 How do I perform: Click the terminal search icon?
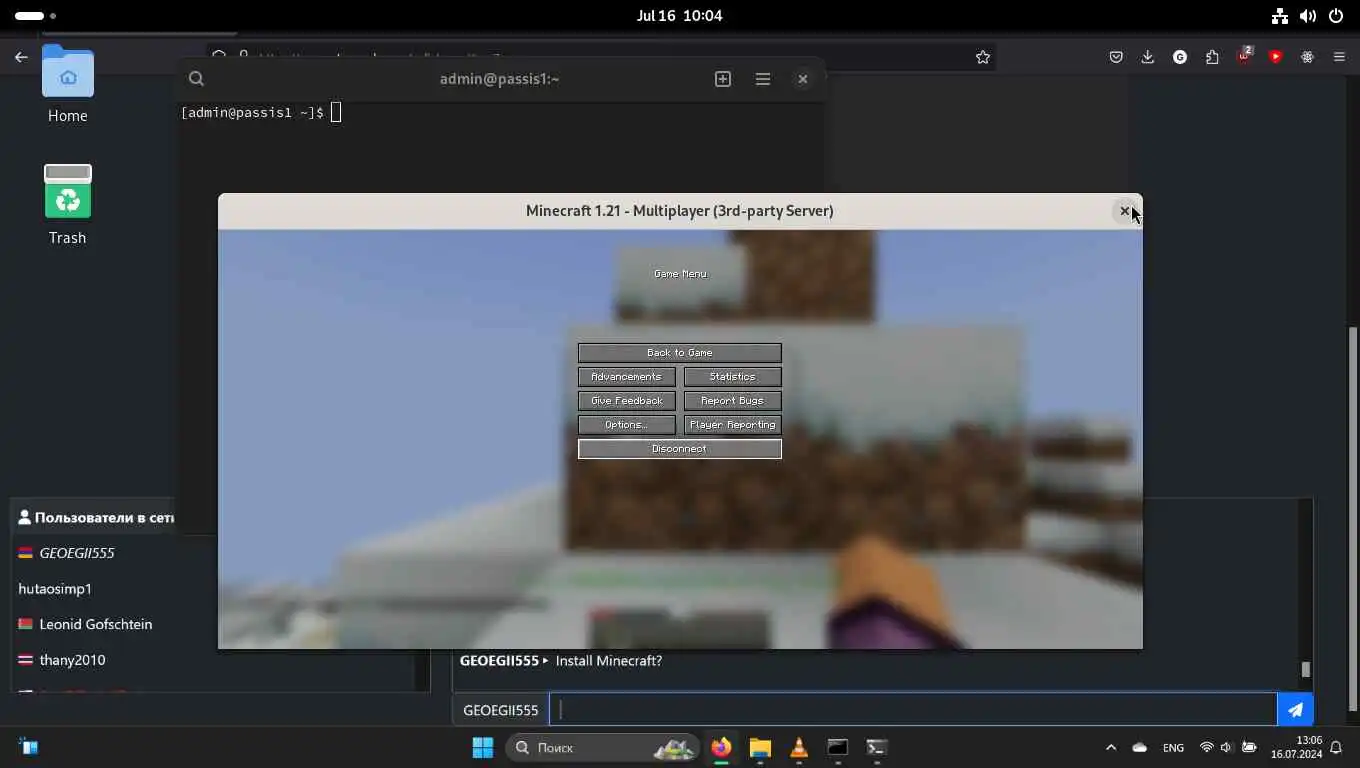click(x=196, y=79)
